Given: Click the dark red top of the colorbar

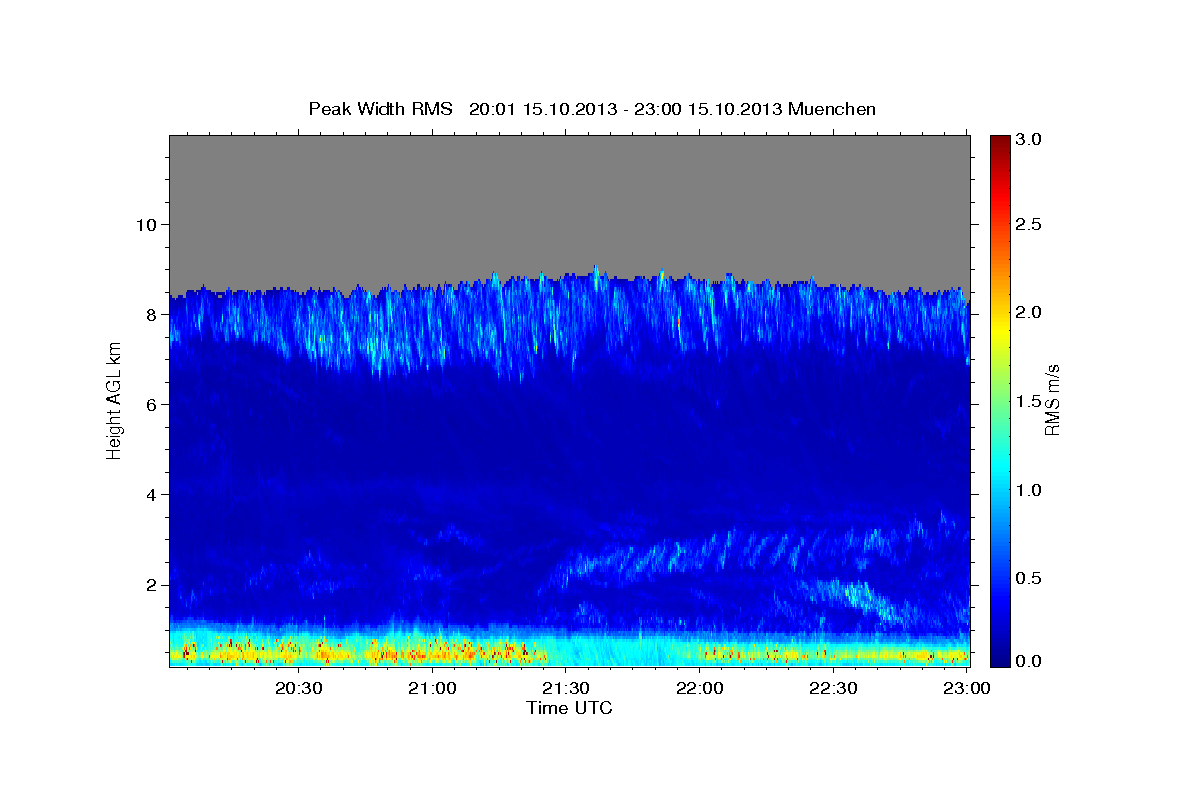Looking at the screenshot, I should tap(998, 142).
